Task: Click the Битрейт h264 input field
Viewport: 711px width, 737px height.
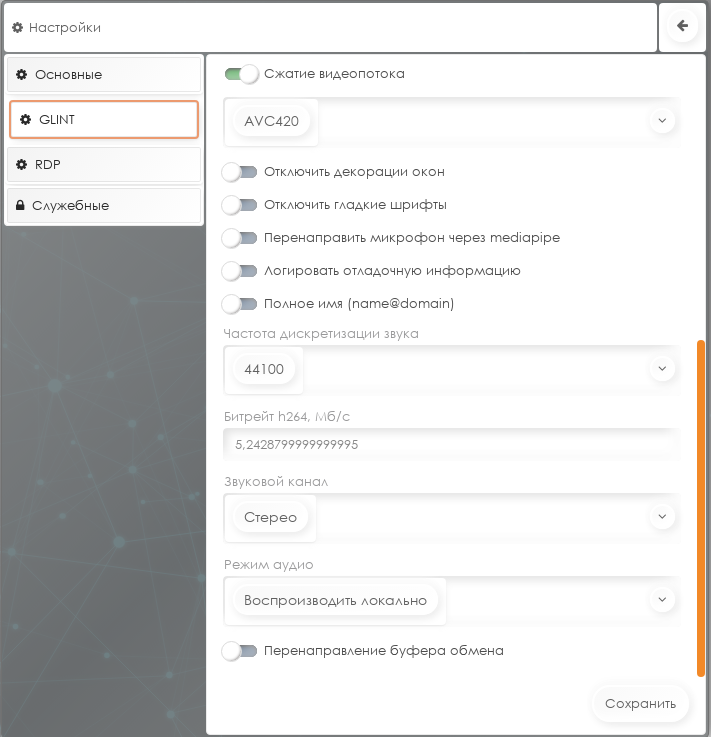Action: (x=450, y=444)
